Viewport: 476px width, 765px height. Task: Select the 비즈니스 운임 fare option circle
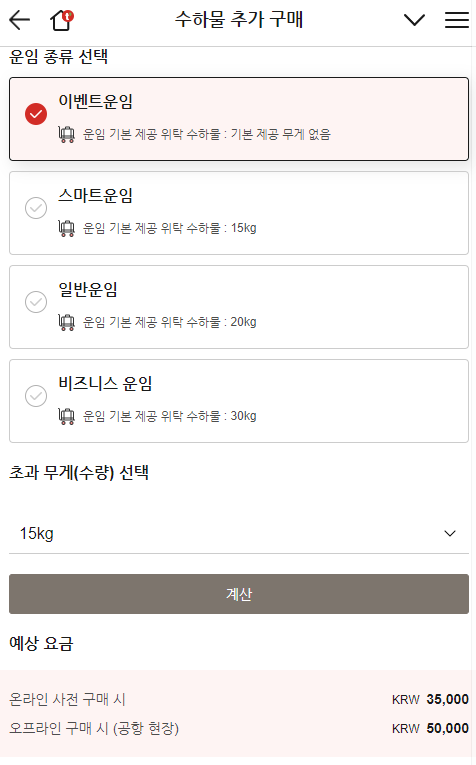click(36, 396)
